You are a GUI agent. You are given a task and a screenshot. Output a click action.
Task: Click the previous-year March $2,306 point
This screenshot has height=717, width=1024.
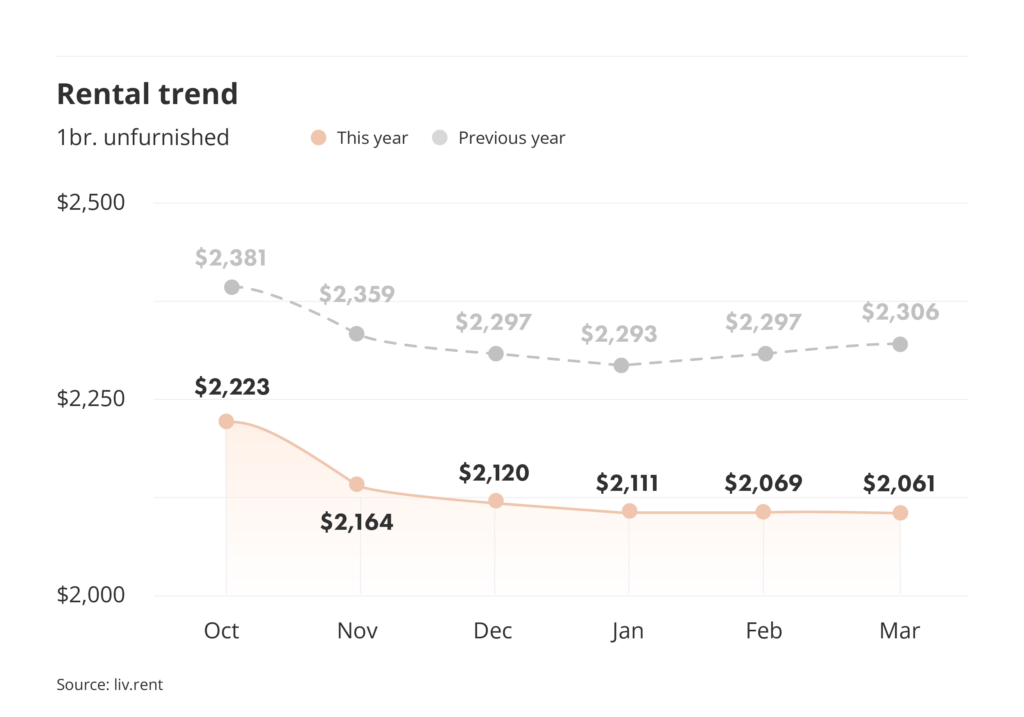900,344
